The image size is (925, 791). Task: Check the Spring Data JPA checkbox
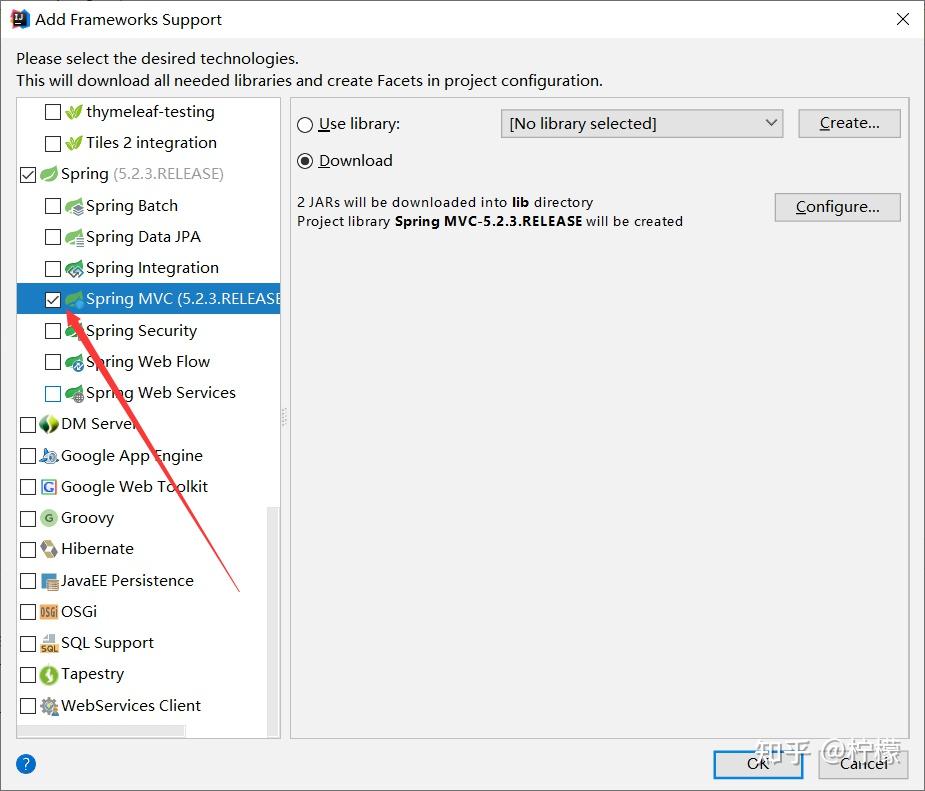pos(53,237)
